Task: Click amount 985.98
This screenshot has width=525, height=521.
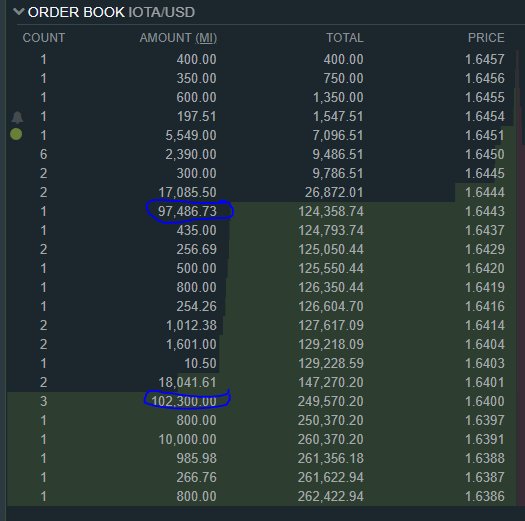Action: click(x=197, y=458)
